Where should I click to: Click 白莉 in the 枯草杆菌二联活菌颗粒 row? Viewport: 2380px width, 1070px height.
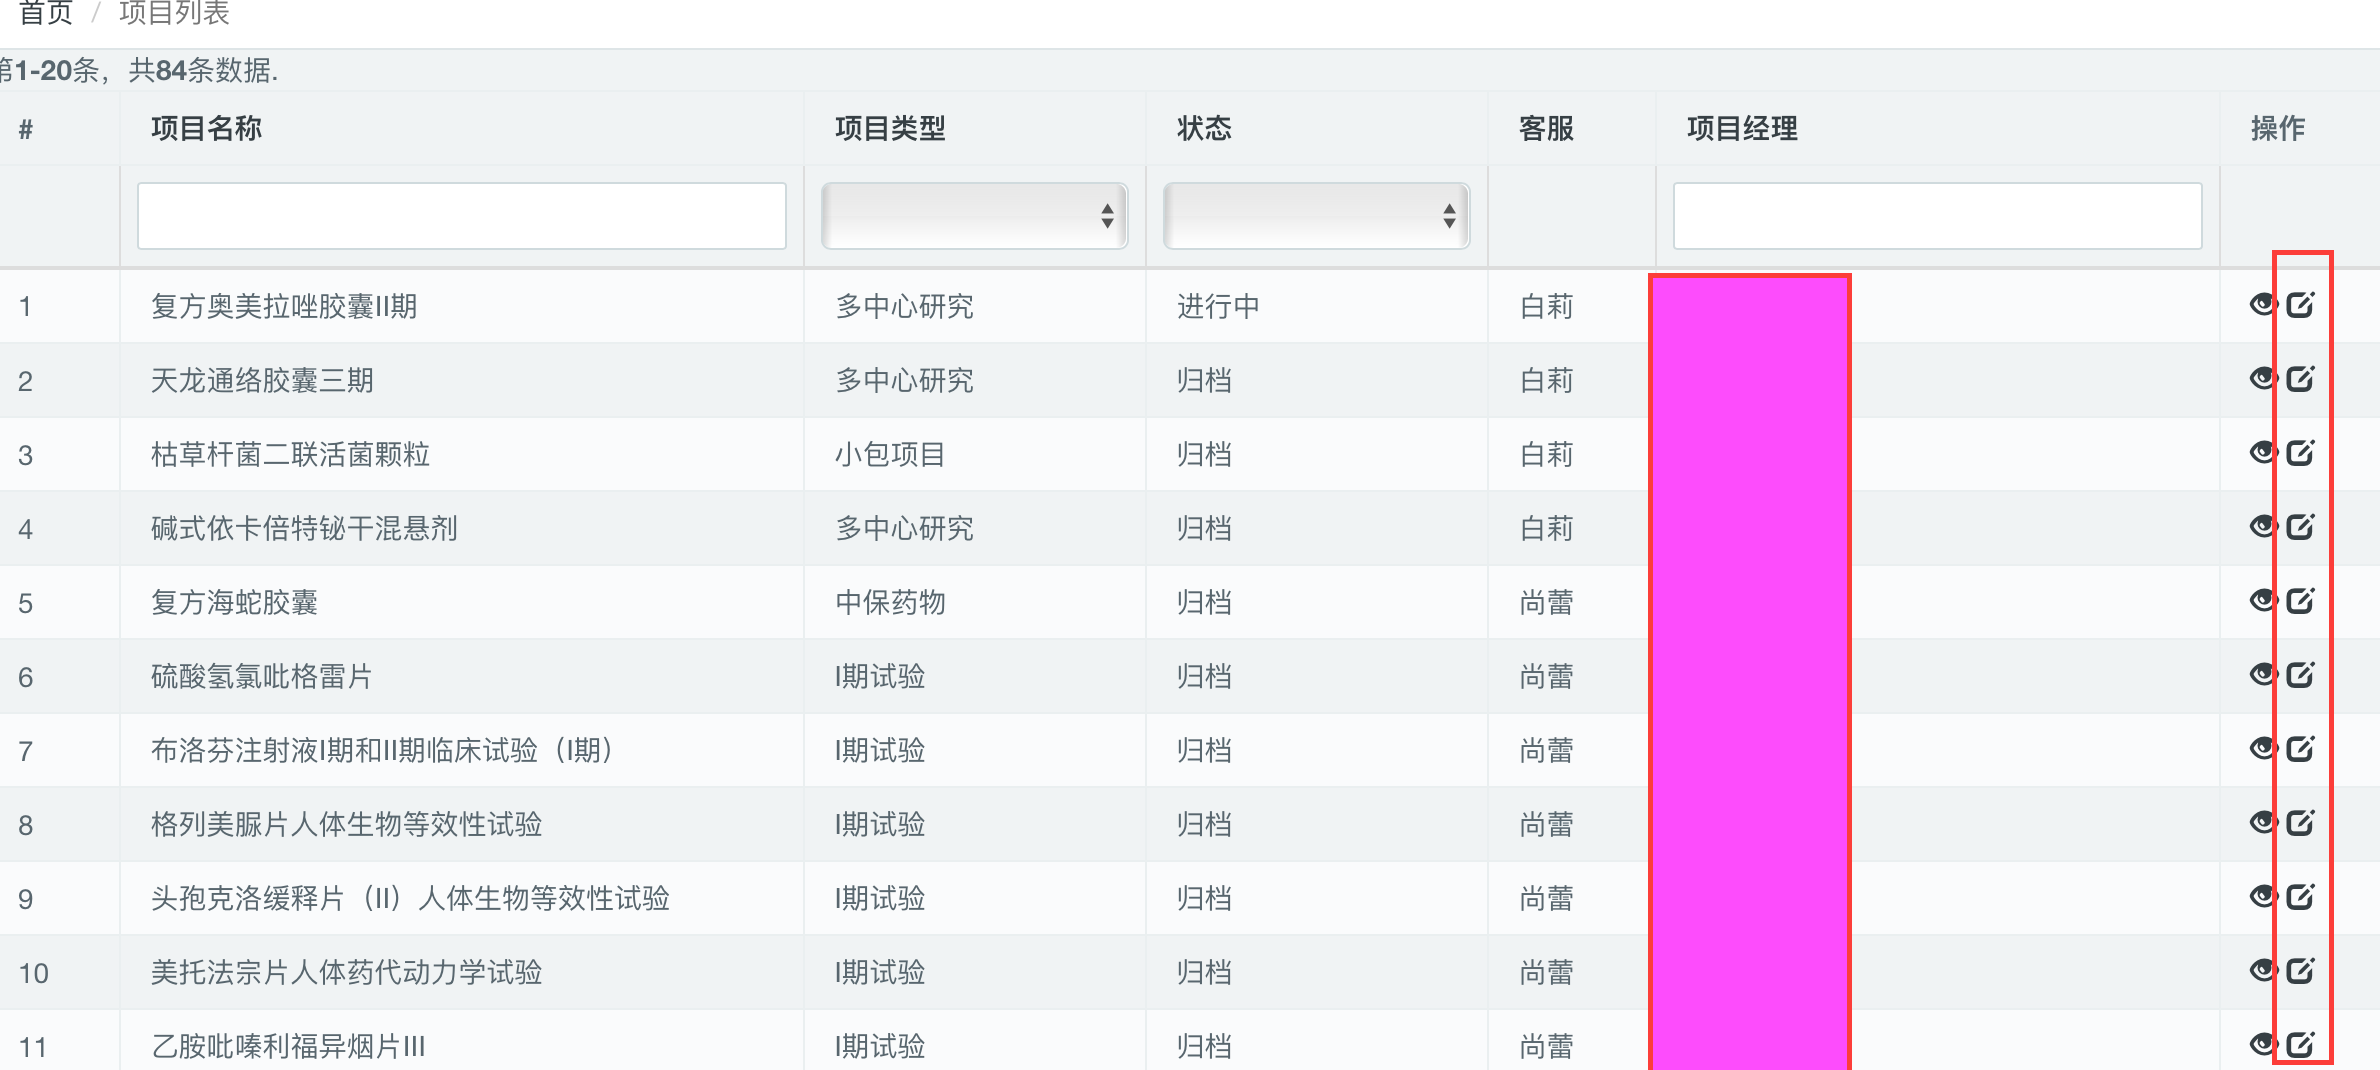click(1546, 454)
